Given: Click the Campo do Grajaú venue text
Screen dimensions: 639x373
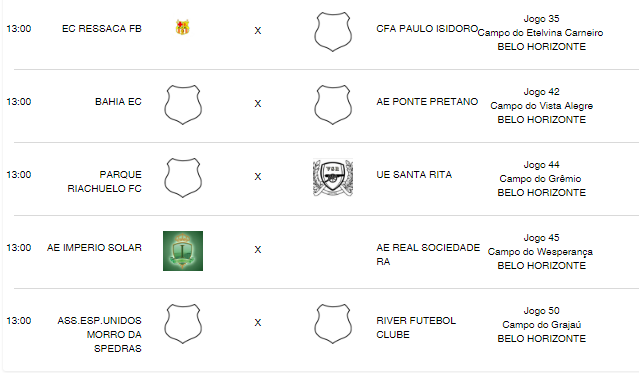Looking at the screenshot, I should [x=541, y=324].
